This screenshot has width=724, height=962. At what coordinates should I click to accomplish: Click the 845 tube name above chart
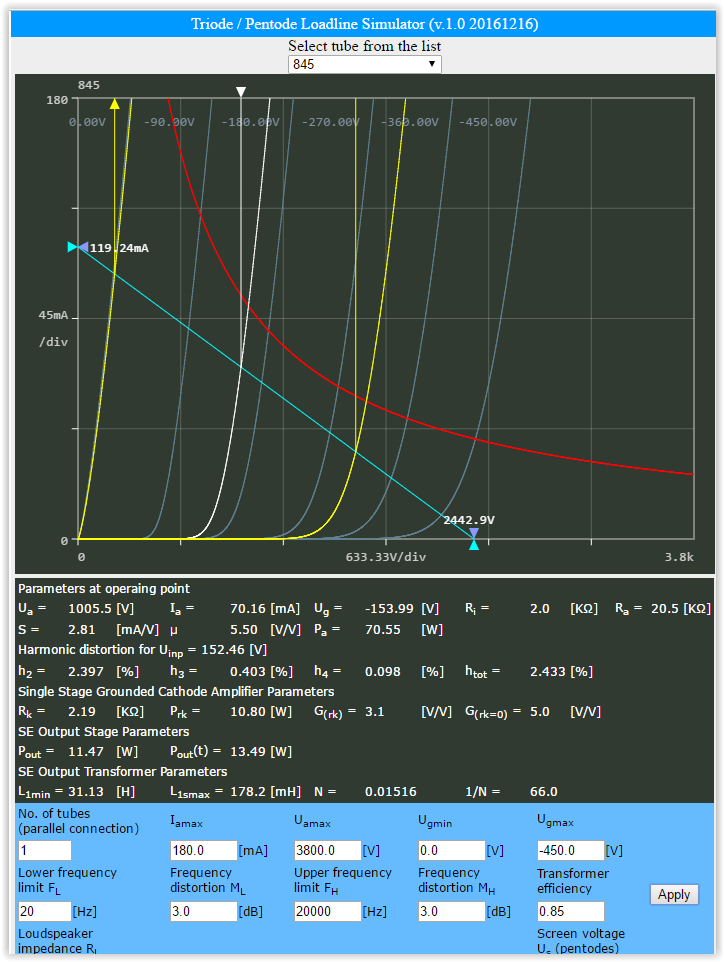[x=89, y=85]
